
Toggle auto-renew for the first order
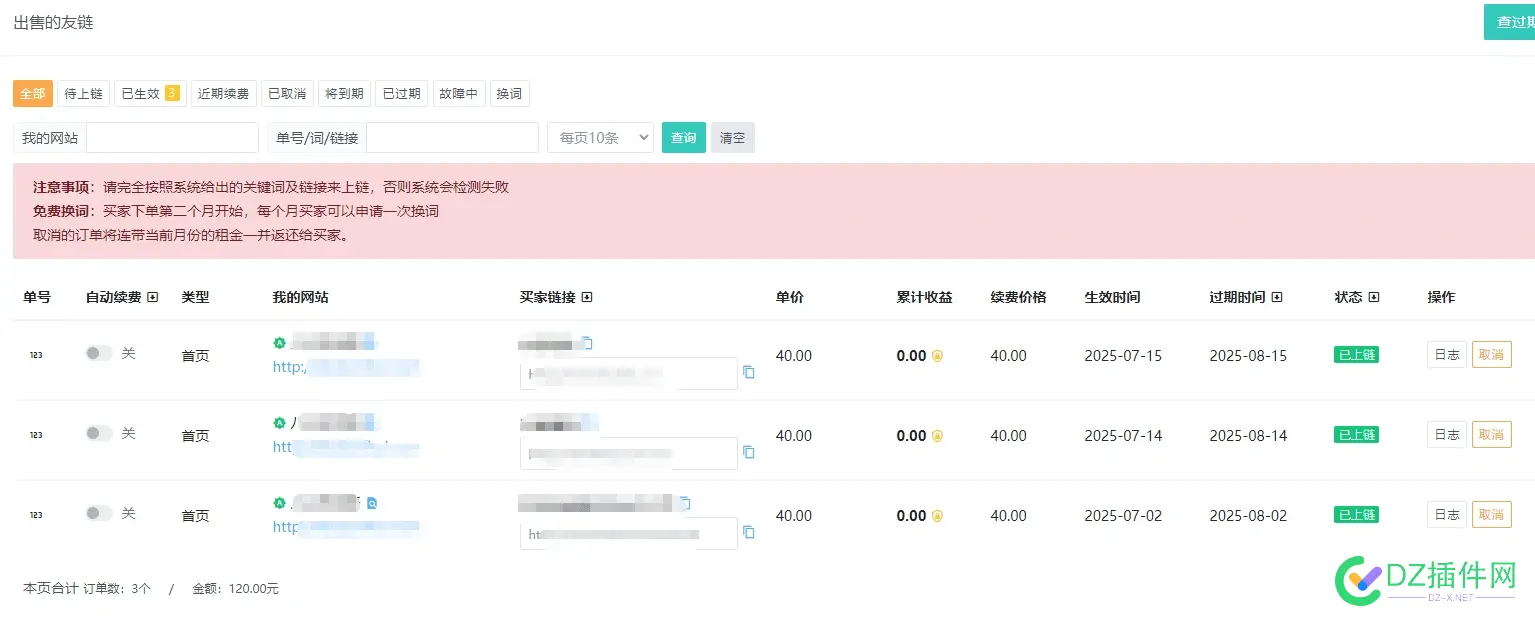97,354
